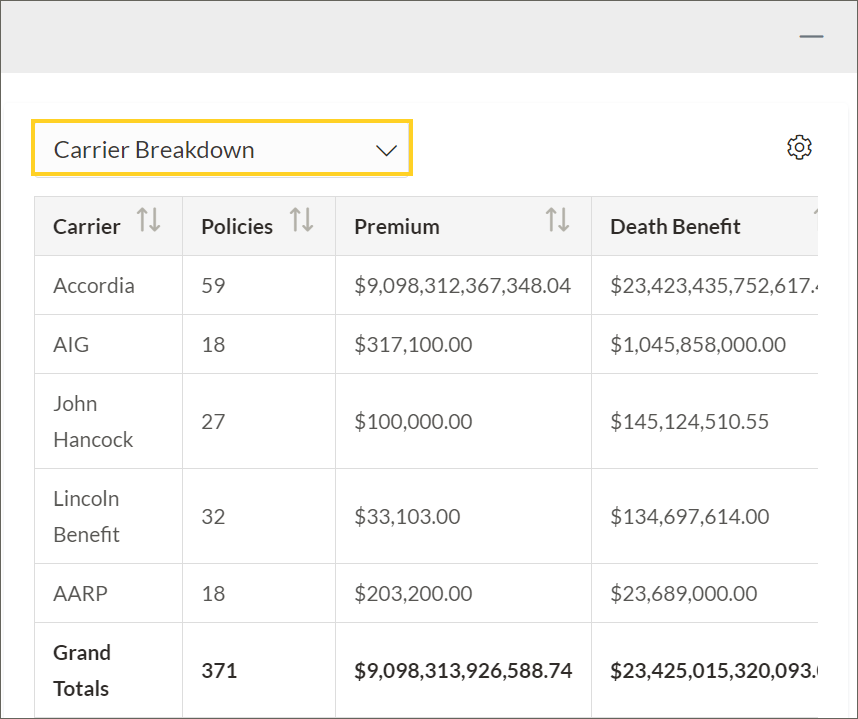This screenshot has width=858, height=719.
Task: Open the table settings gear icon
Action: tap(799, 147)
